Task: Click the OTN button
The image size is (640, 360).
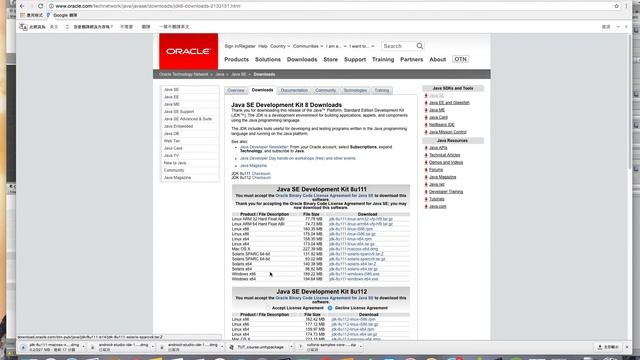Action: click(x=460, y=60)
